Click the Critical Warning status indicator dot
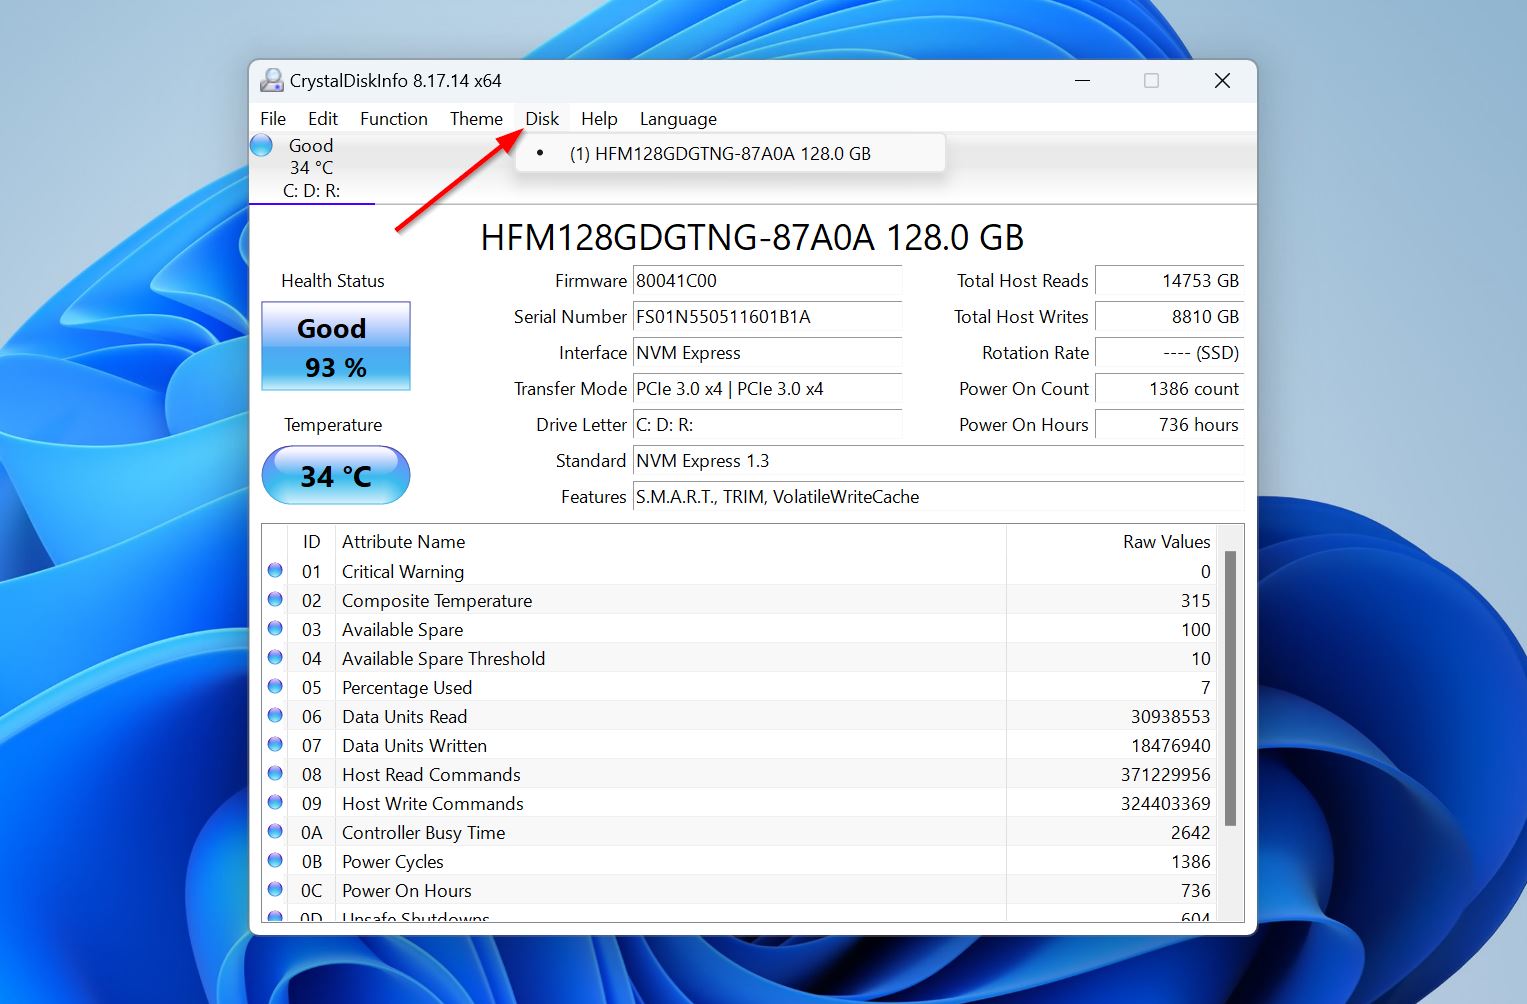 (x=275, y=571)
